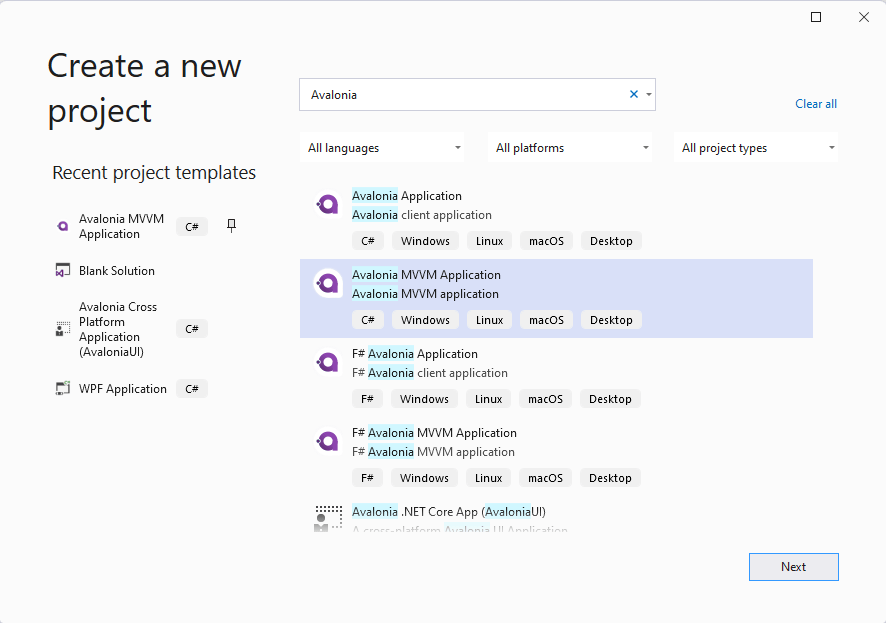Image resolution: width=886 pixels, height=623 pixels.
Task: Open the All platforms dropdown
Action: (569, 147)
